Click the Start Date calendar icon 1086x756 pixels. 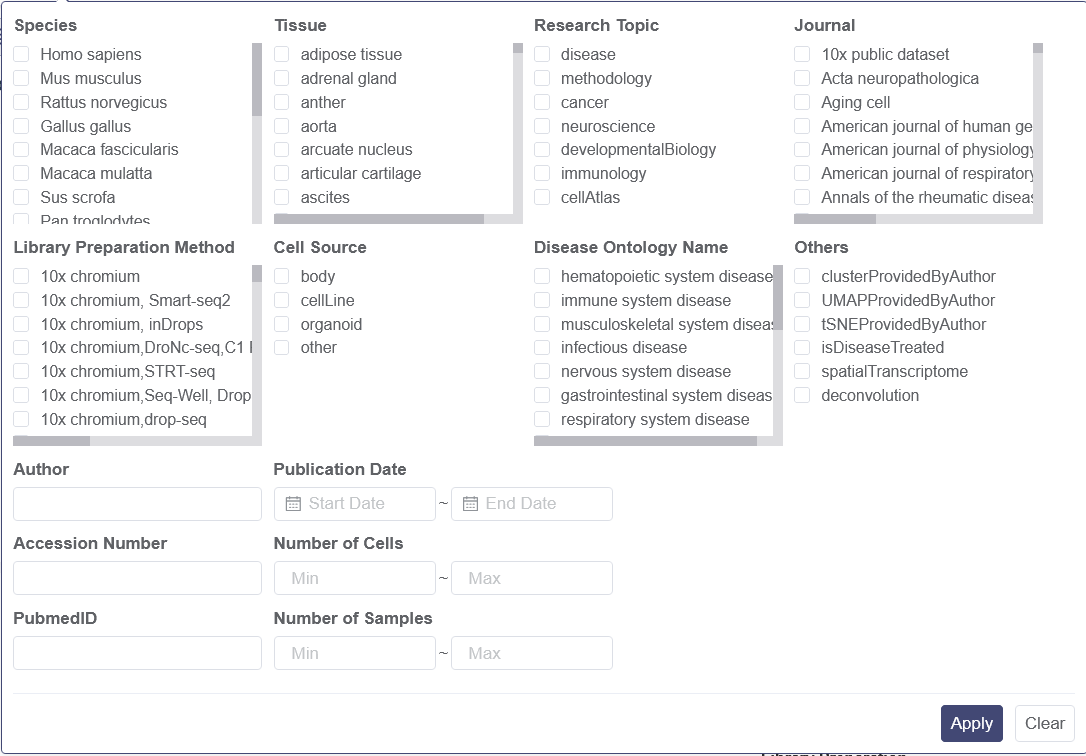point(293,504)
